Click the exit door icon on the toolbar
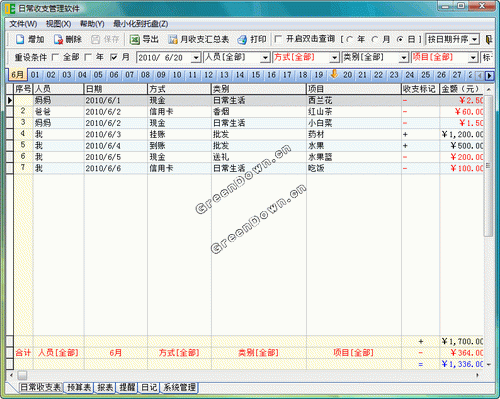This screenshot has width=500, height=399. [x=489, y=39]
